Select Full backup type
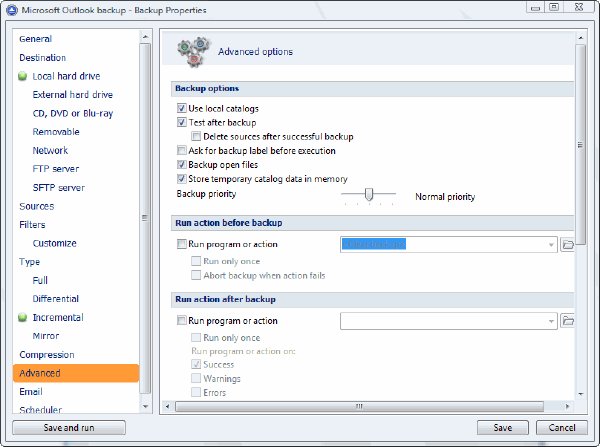600x447 pixels. point(40,281)
